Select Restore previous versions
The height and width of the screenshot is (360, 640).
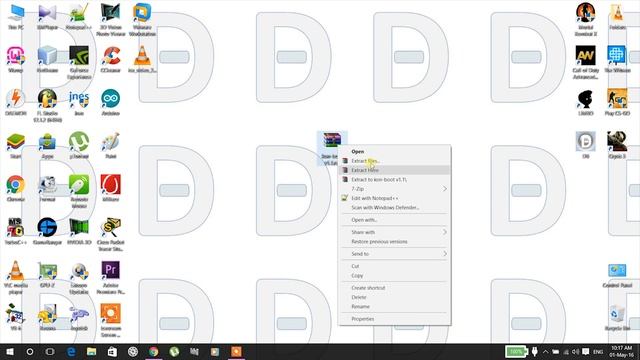(x=395, y=242)
